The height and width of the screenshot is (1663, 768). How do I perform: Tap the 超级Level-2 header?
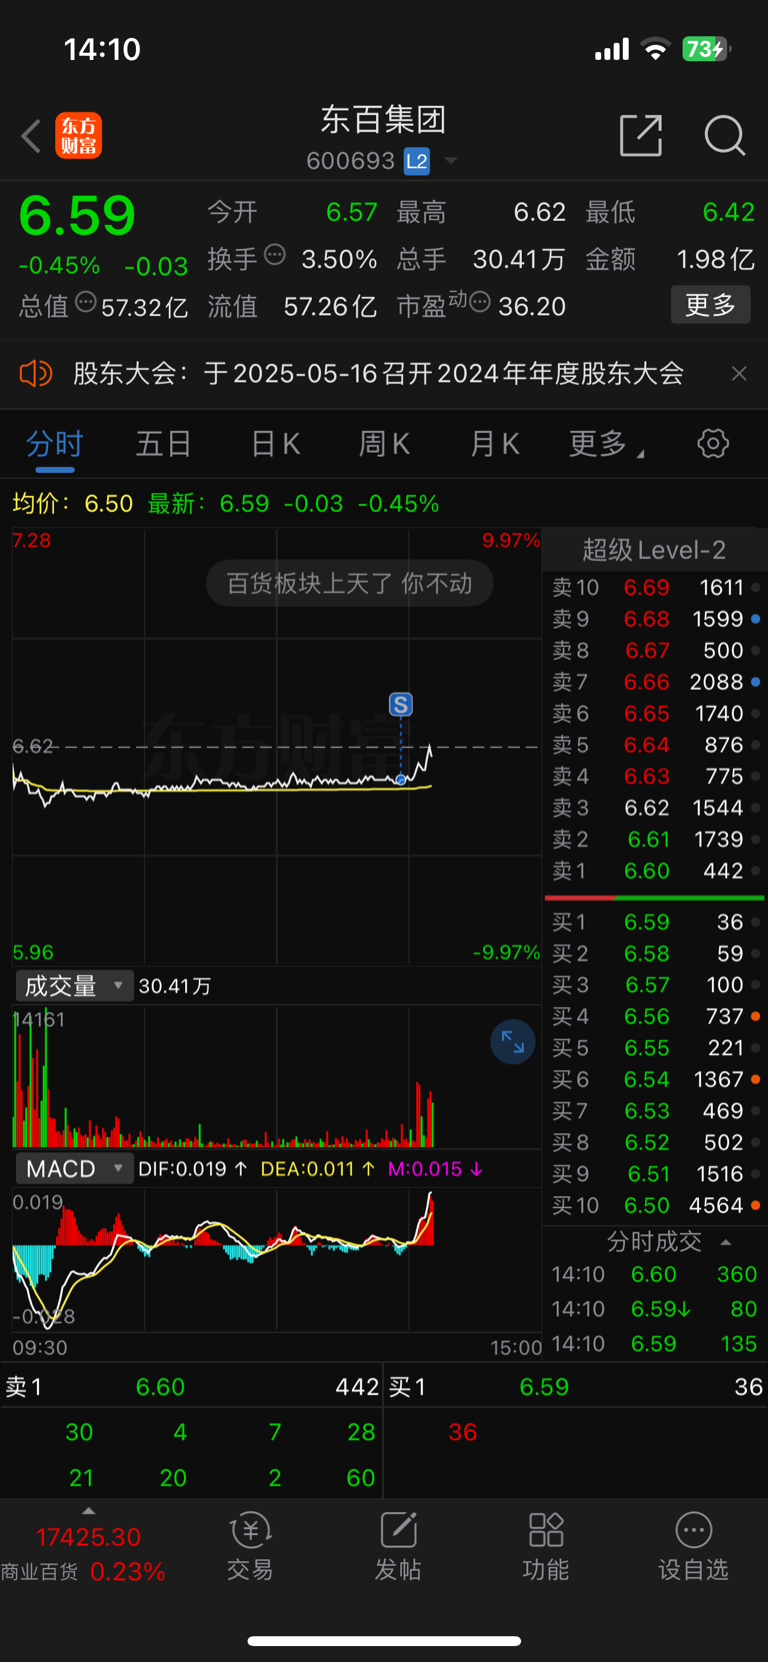(654, 550)
